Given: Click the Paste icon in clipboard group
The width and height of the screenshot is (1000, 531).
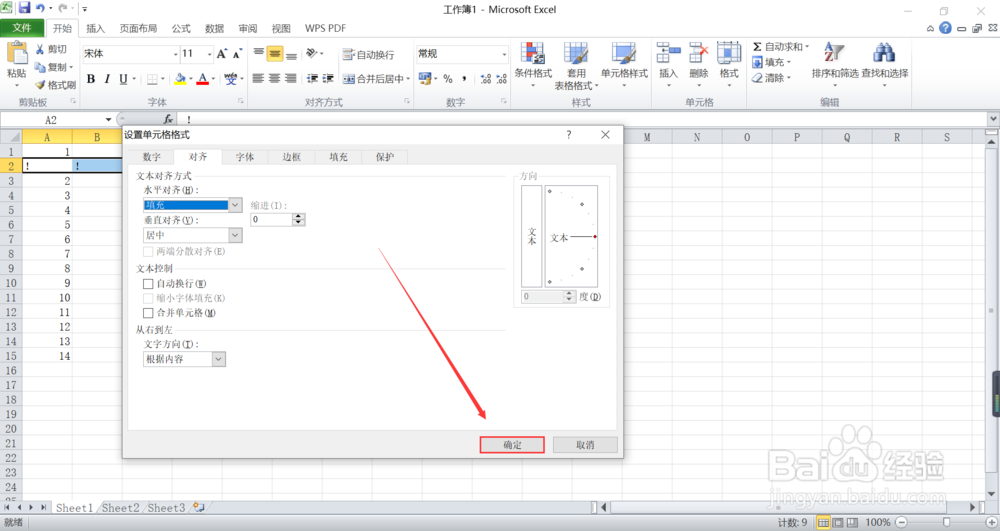Looking at the screenshot, I should click(17, 54).
